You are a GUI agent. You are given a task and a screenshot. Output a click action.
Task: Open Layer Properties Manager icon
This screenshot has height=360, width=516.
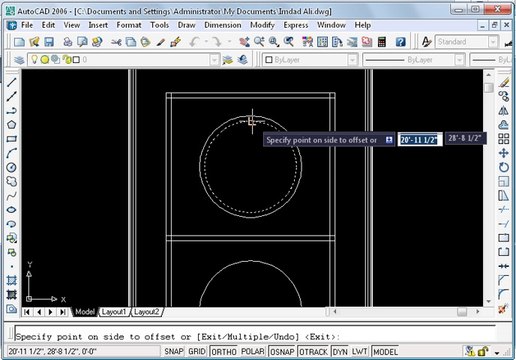19,60
